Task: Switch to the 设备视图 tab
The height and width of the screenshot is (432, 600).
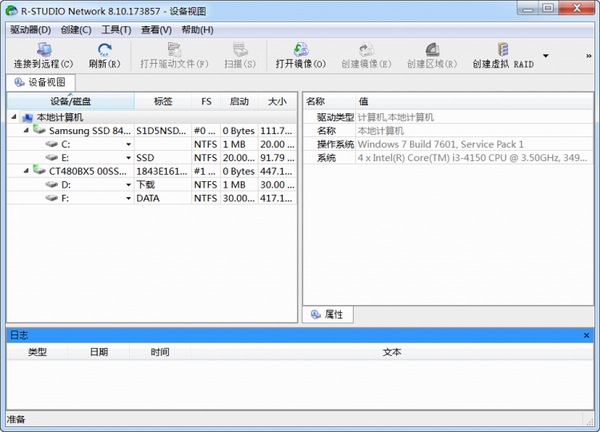Action: [41, 82]
